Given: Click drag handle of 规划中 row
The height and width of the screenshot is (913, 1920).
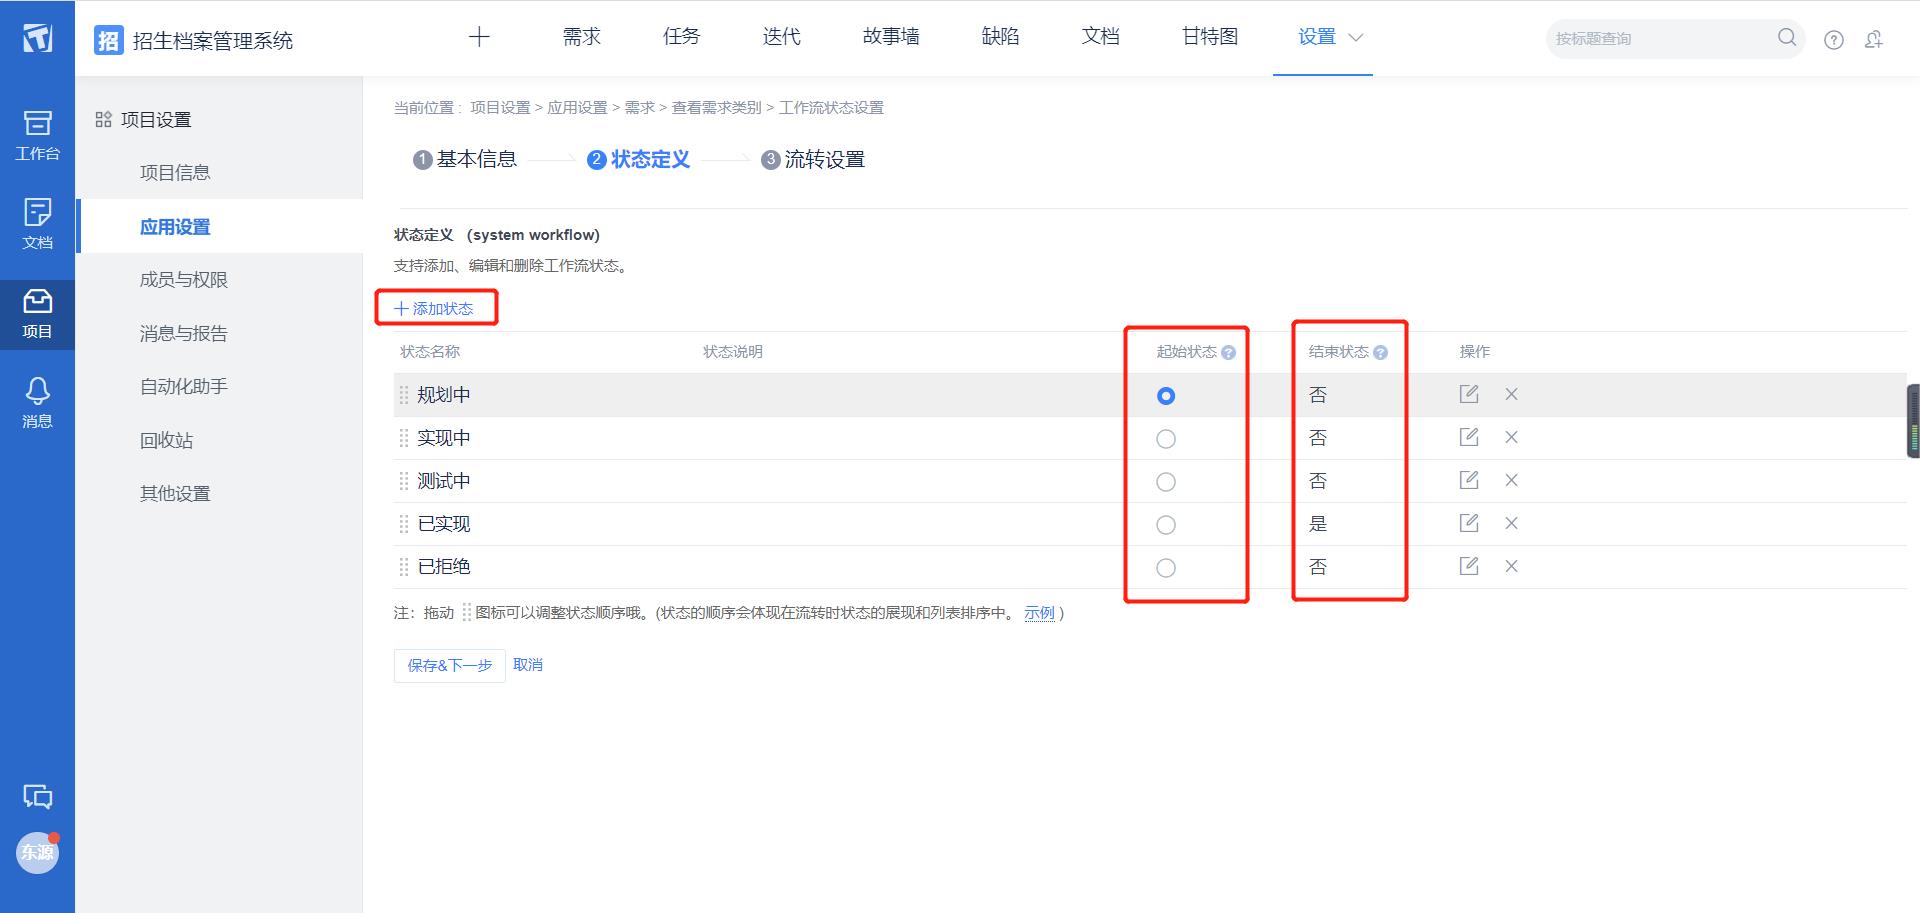Looking at the screenshot, I should (x=404, y=395).
